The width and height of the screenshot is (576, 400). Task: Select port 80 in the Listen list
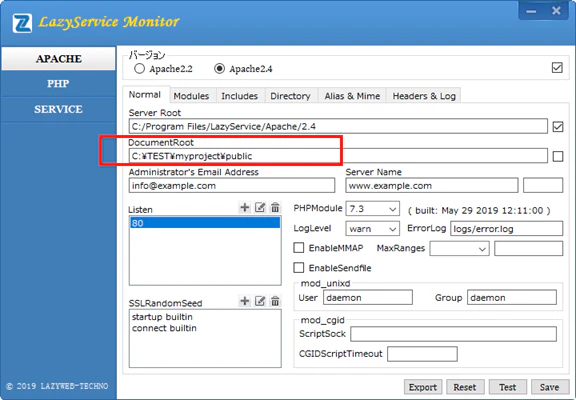click(x=205, y=223)
